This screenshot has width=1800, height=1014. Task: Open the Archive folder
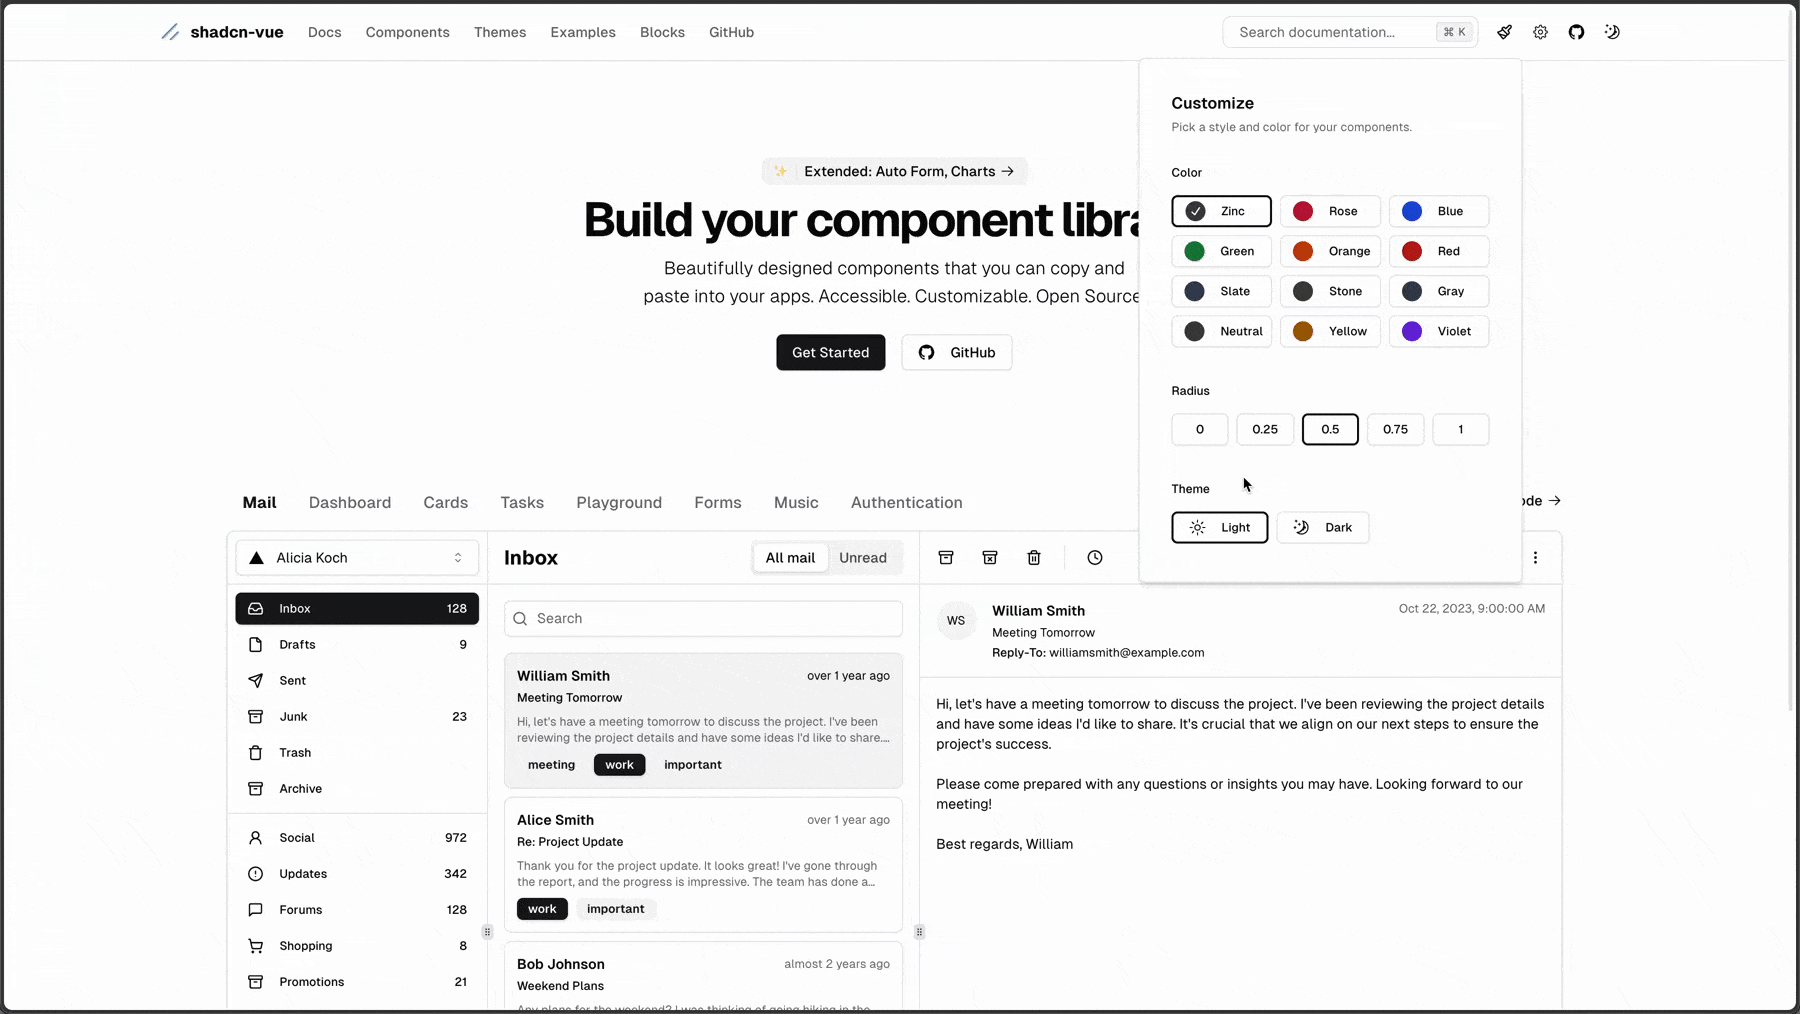coord(357,788)
